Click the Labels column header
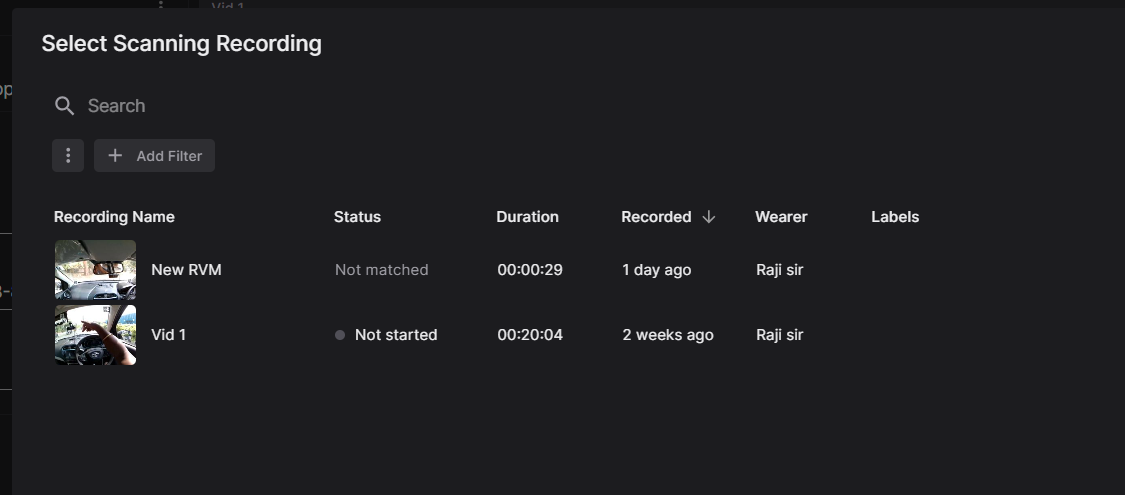This screenshot has height=495, width=1125. click(895, 217)
